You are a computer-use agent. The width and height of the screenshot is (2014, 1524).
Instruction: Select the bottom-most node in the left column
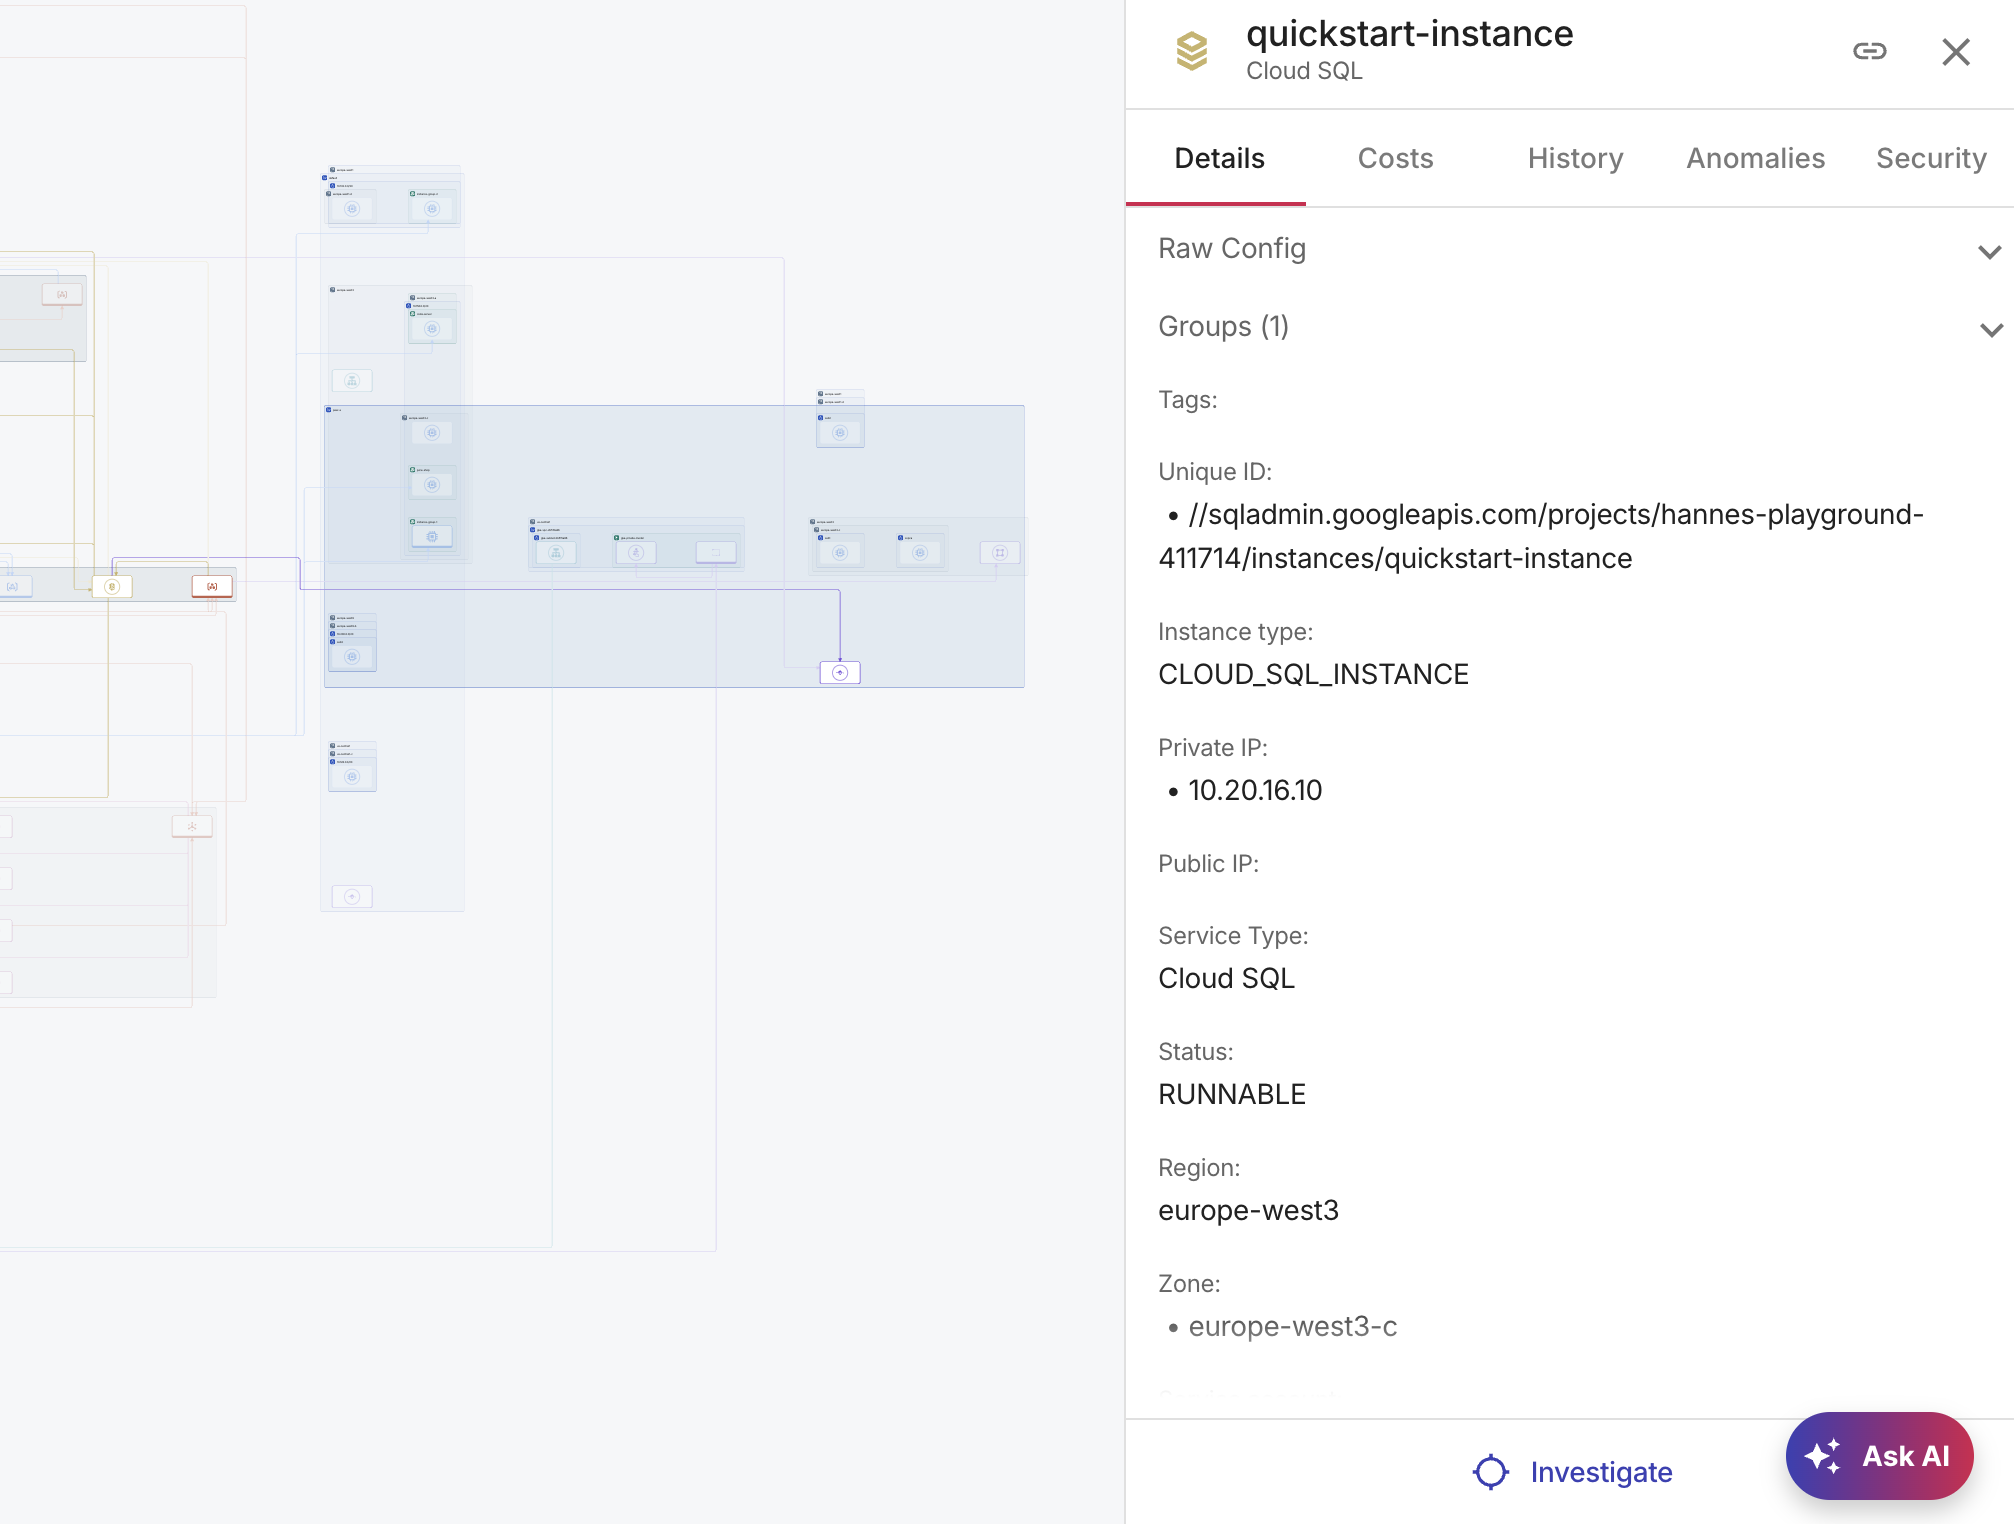pyautogui.click(x=352, y=897)
